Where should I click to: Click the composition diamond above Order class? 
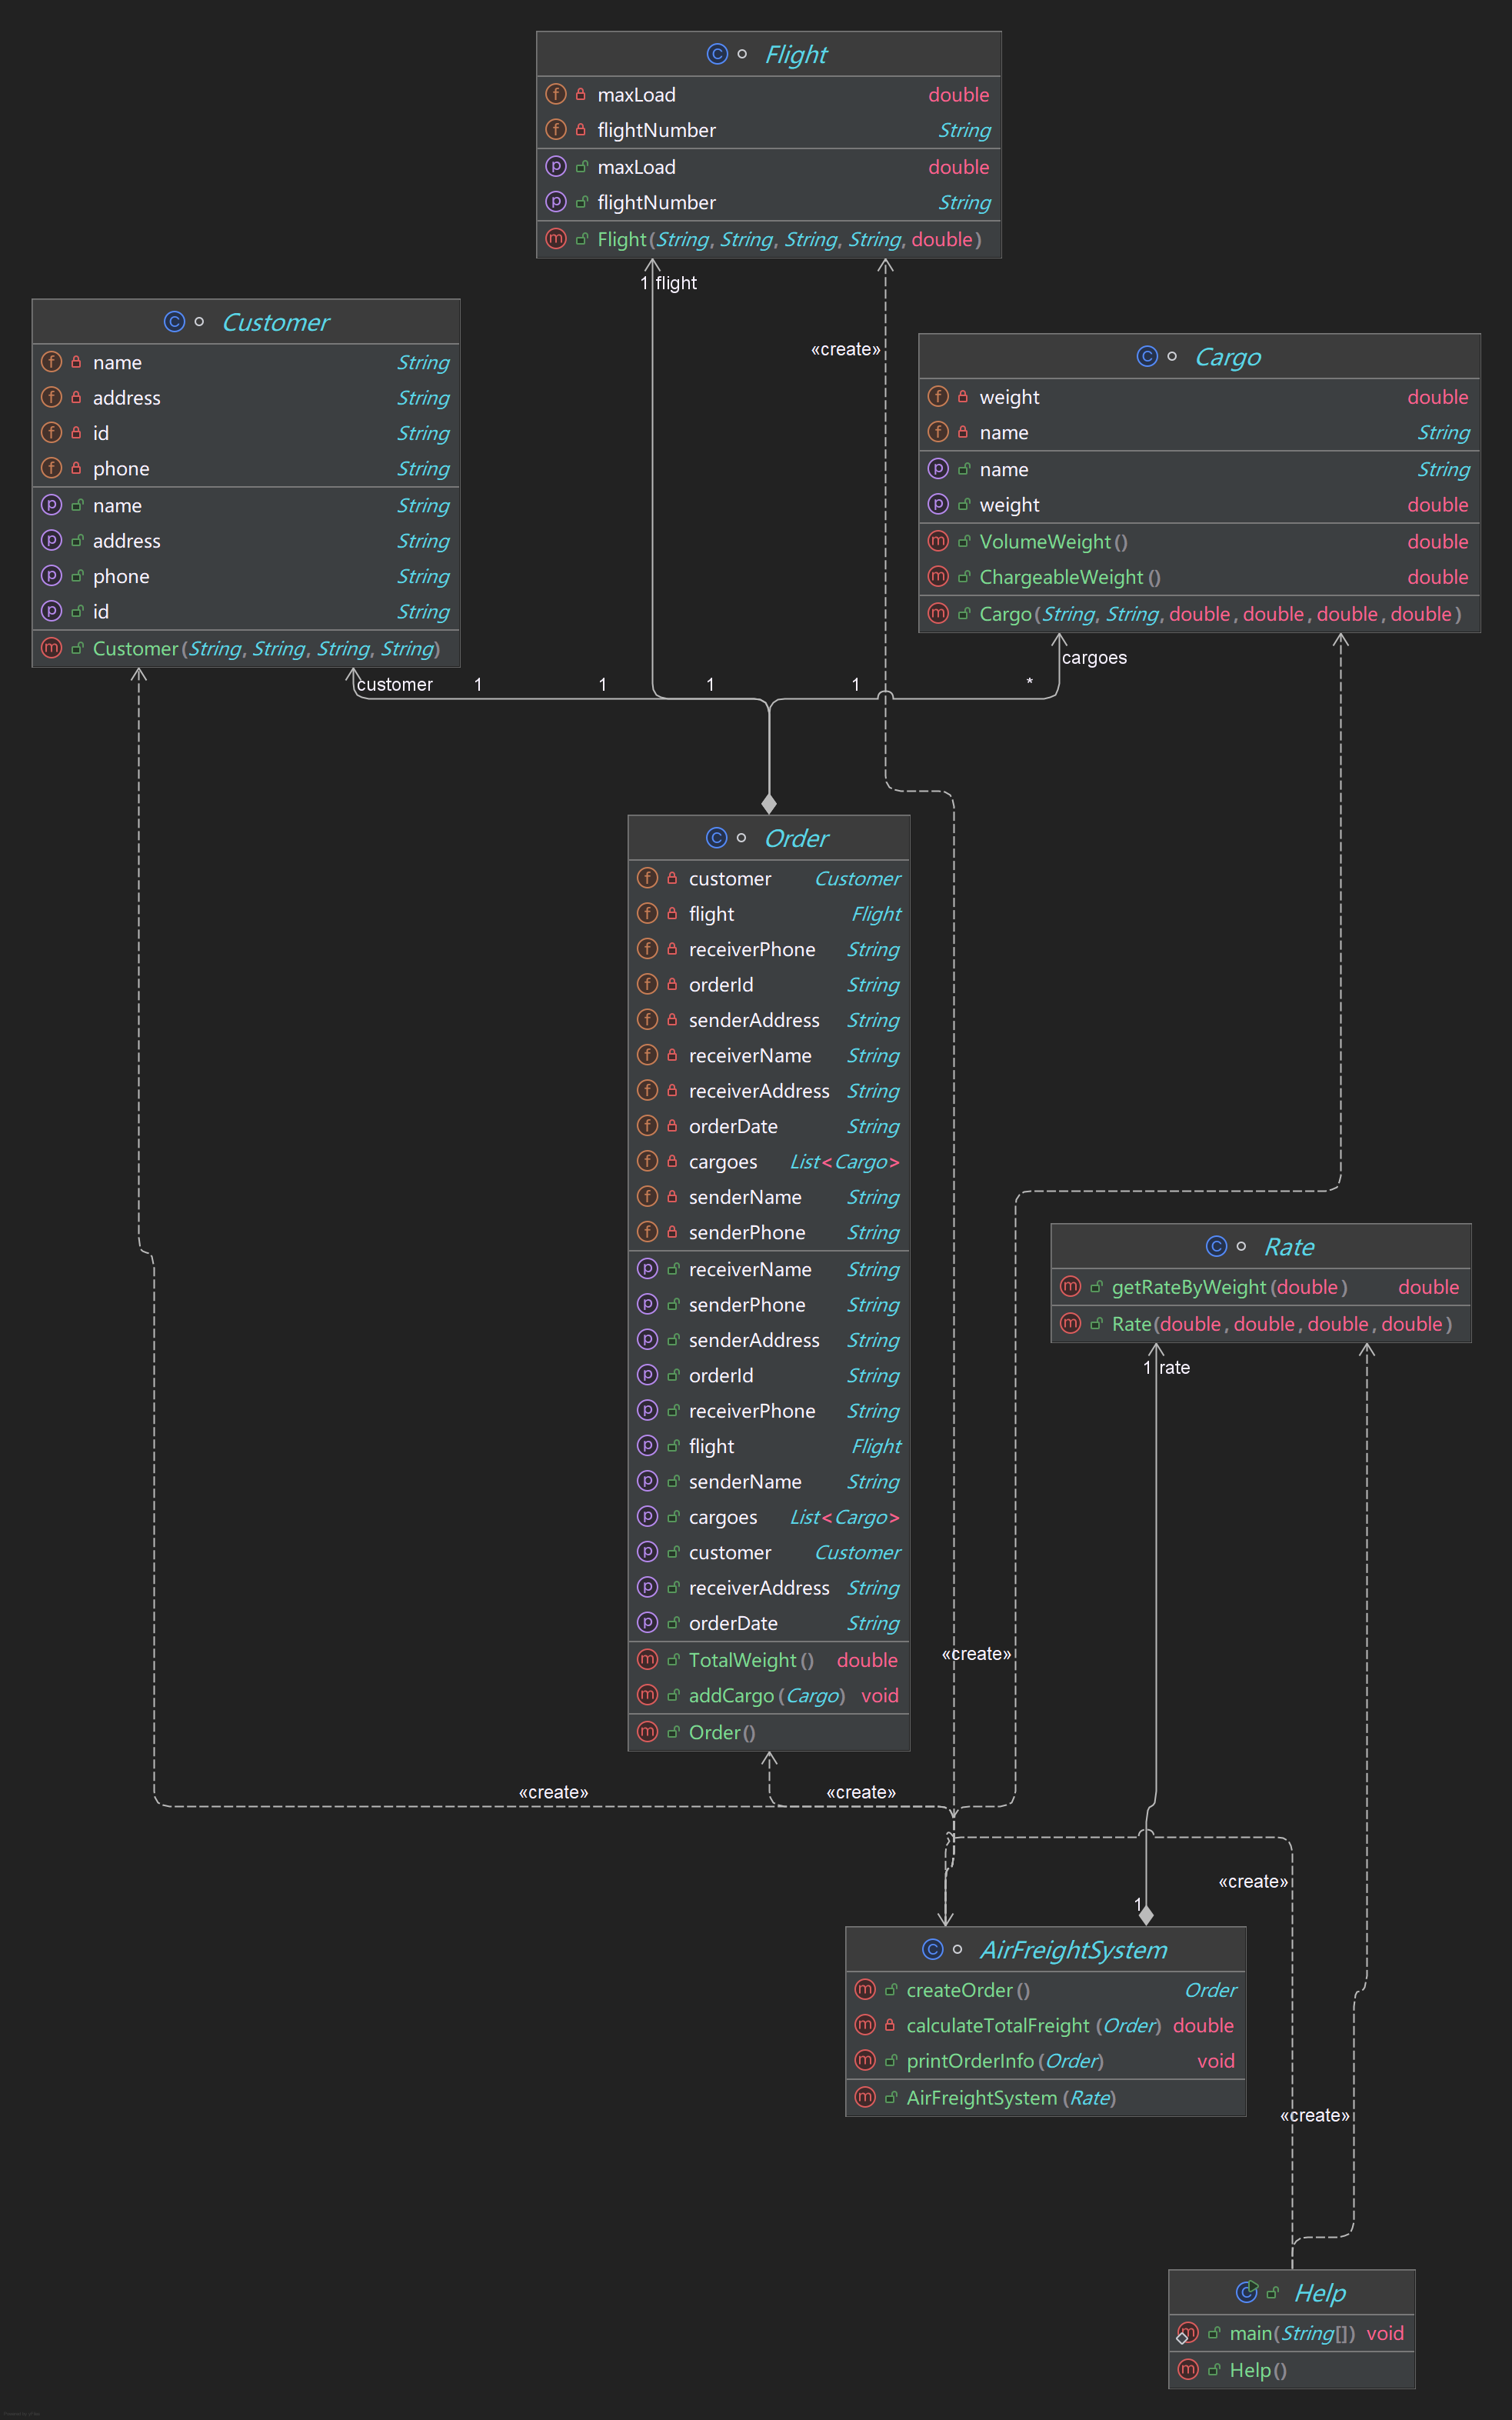(x=769, y=804)
